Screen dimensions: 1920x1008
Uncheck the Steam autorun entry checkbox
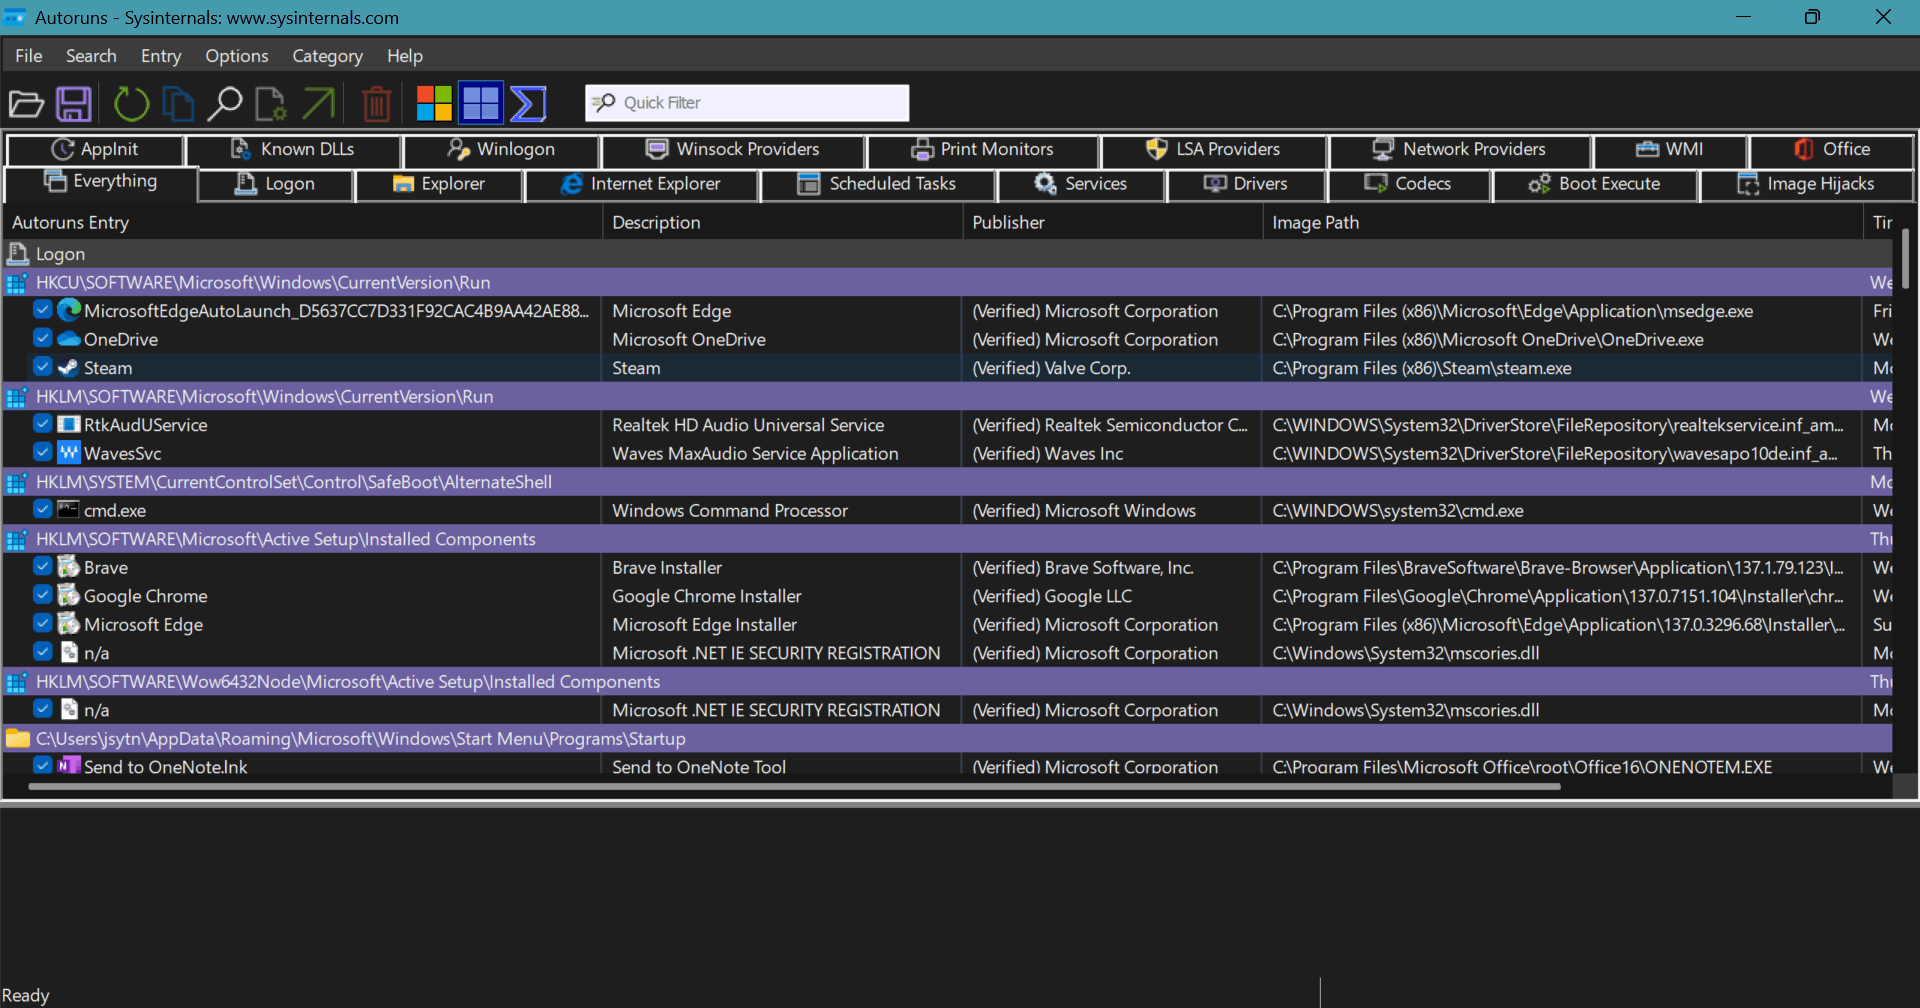tap(42, 367)
